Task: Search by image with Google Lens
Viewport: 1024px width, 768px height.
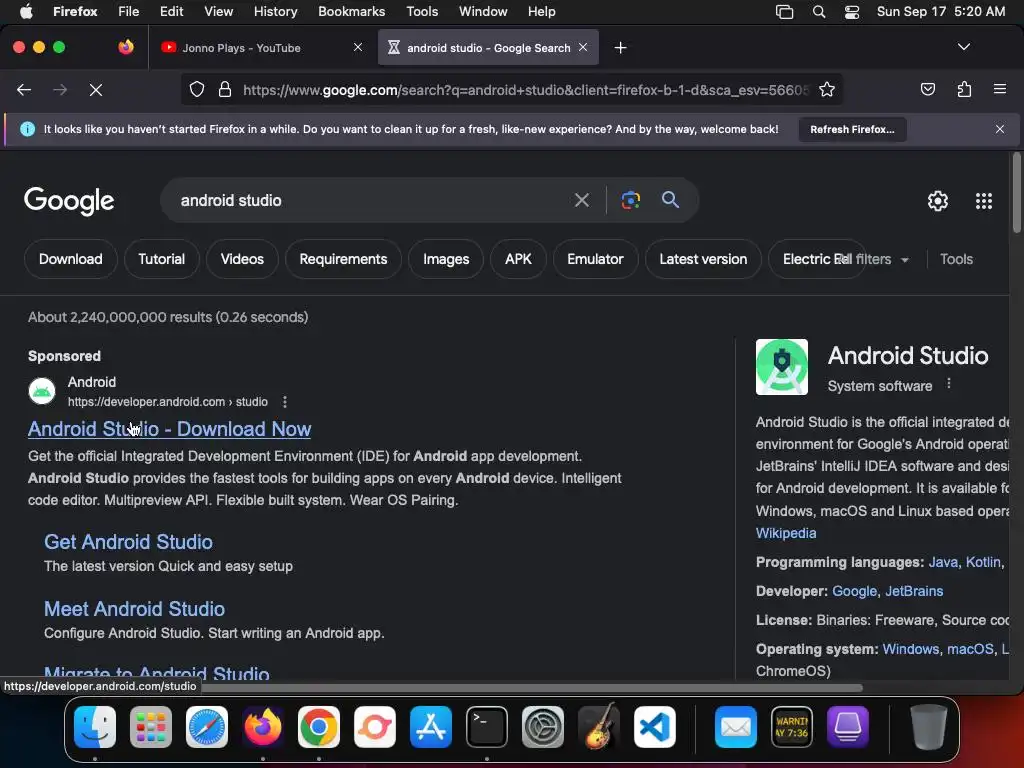Action: click(x=630, y=200)
